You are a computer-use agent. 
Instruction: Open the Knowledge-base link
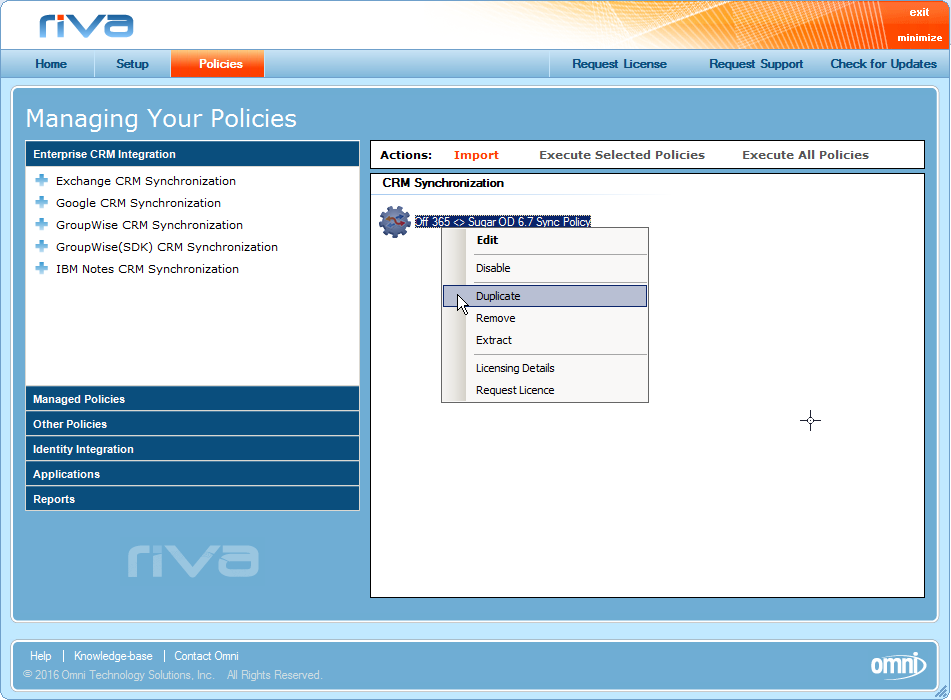pyautogui.click(x=113, y=656)
